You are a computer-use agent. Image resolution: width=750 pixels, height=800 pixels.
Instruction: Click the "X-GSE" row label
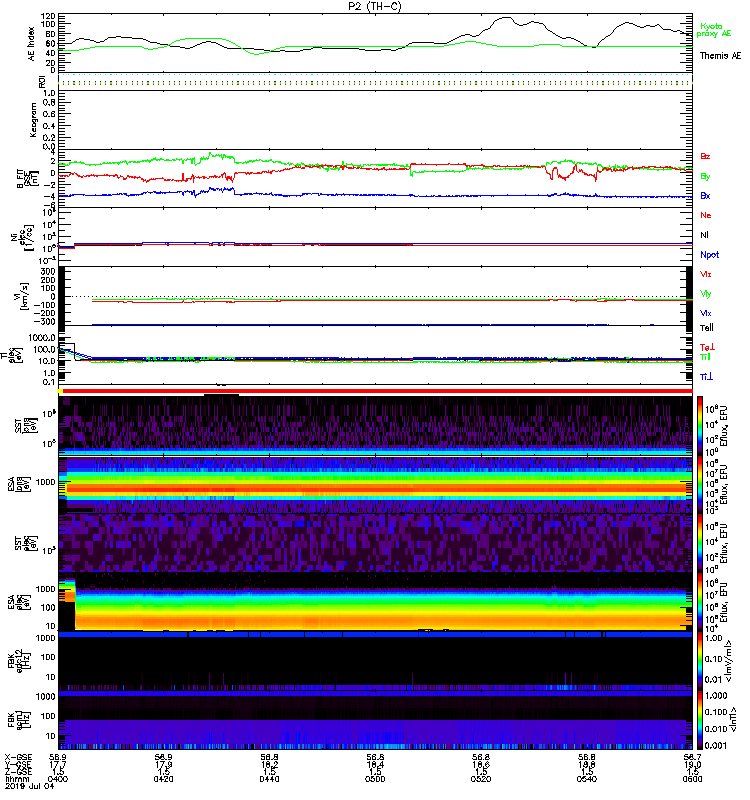pos(18,757)
